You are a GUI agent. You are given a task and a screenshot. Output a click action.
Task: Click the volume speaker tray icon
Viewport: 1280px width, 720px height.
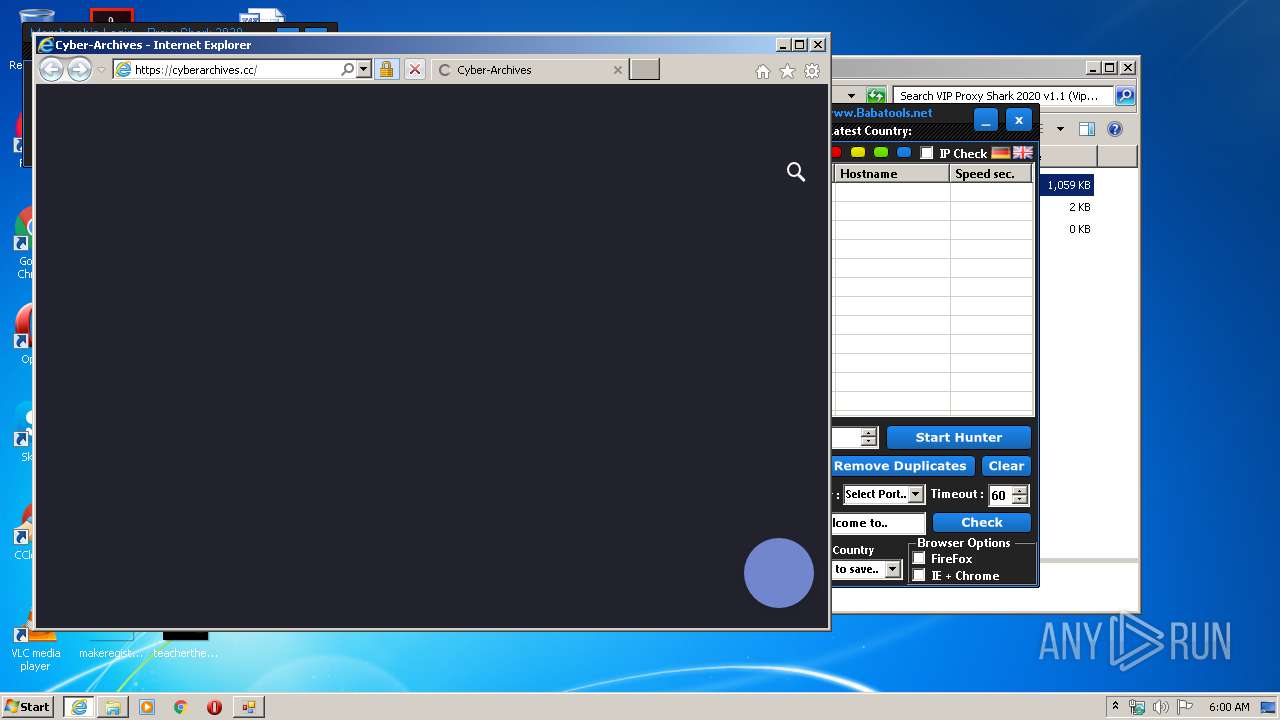point(1160,707)
